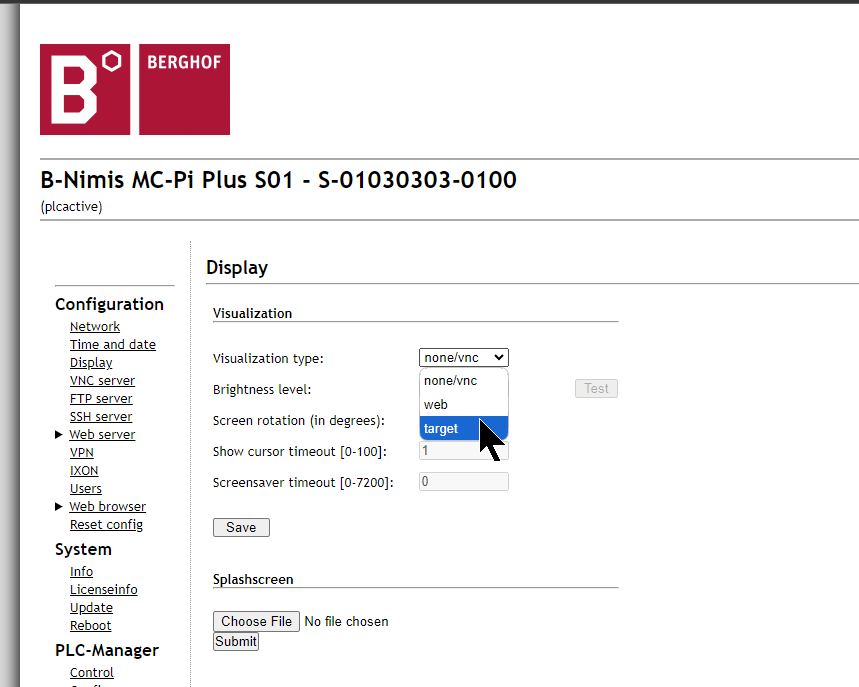Open the System Info link
The image size is (859, 687).
pos(82,572)
